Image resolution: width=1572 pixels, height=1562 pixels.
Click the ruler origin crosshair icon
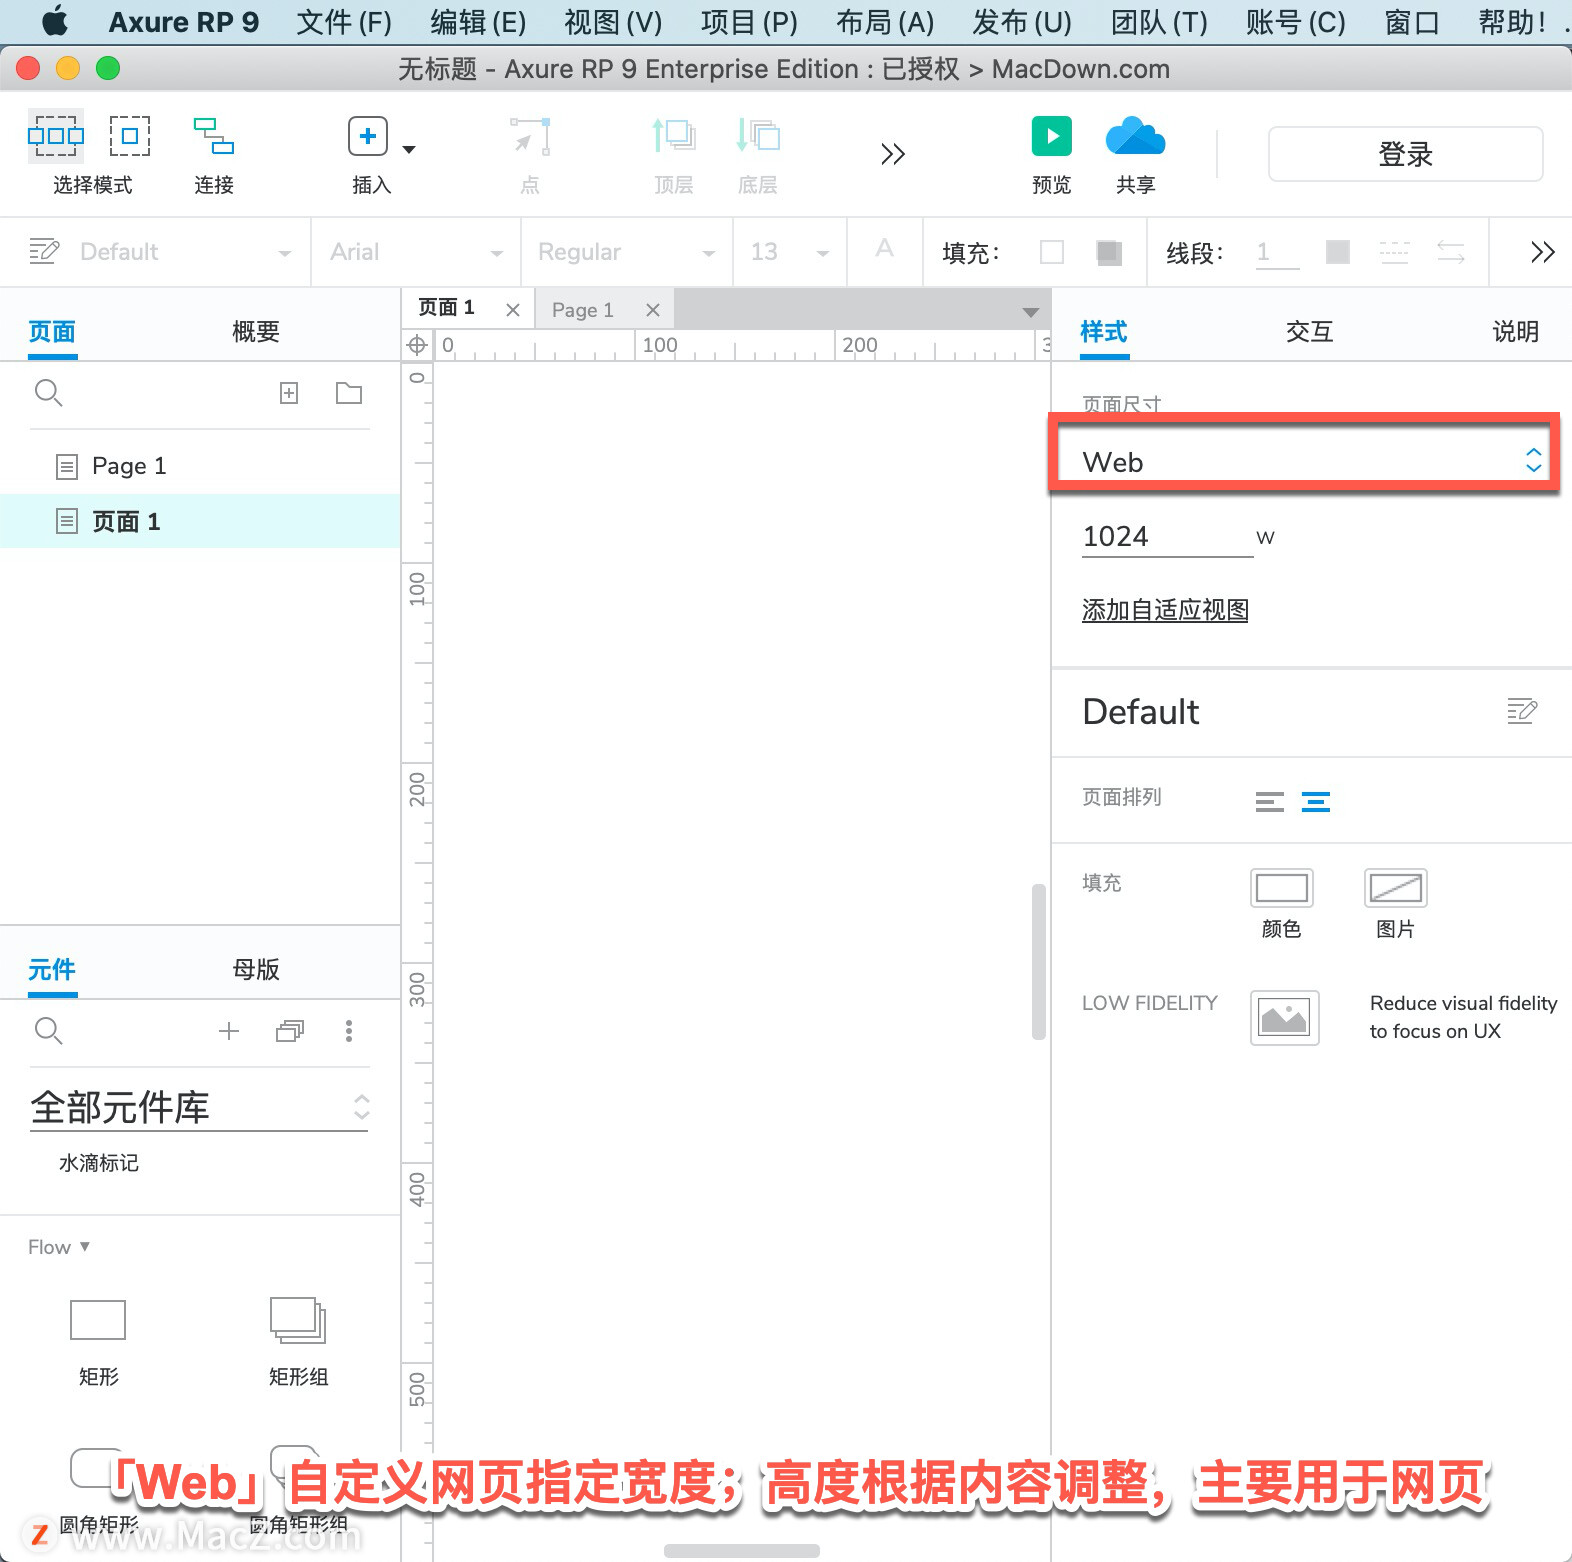pos(417,345)
